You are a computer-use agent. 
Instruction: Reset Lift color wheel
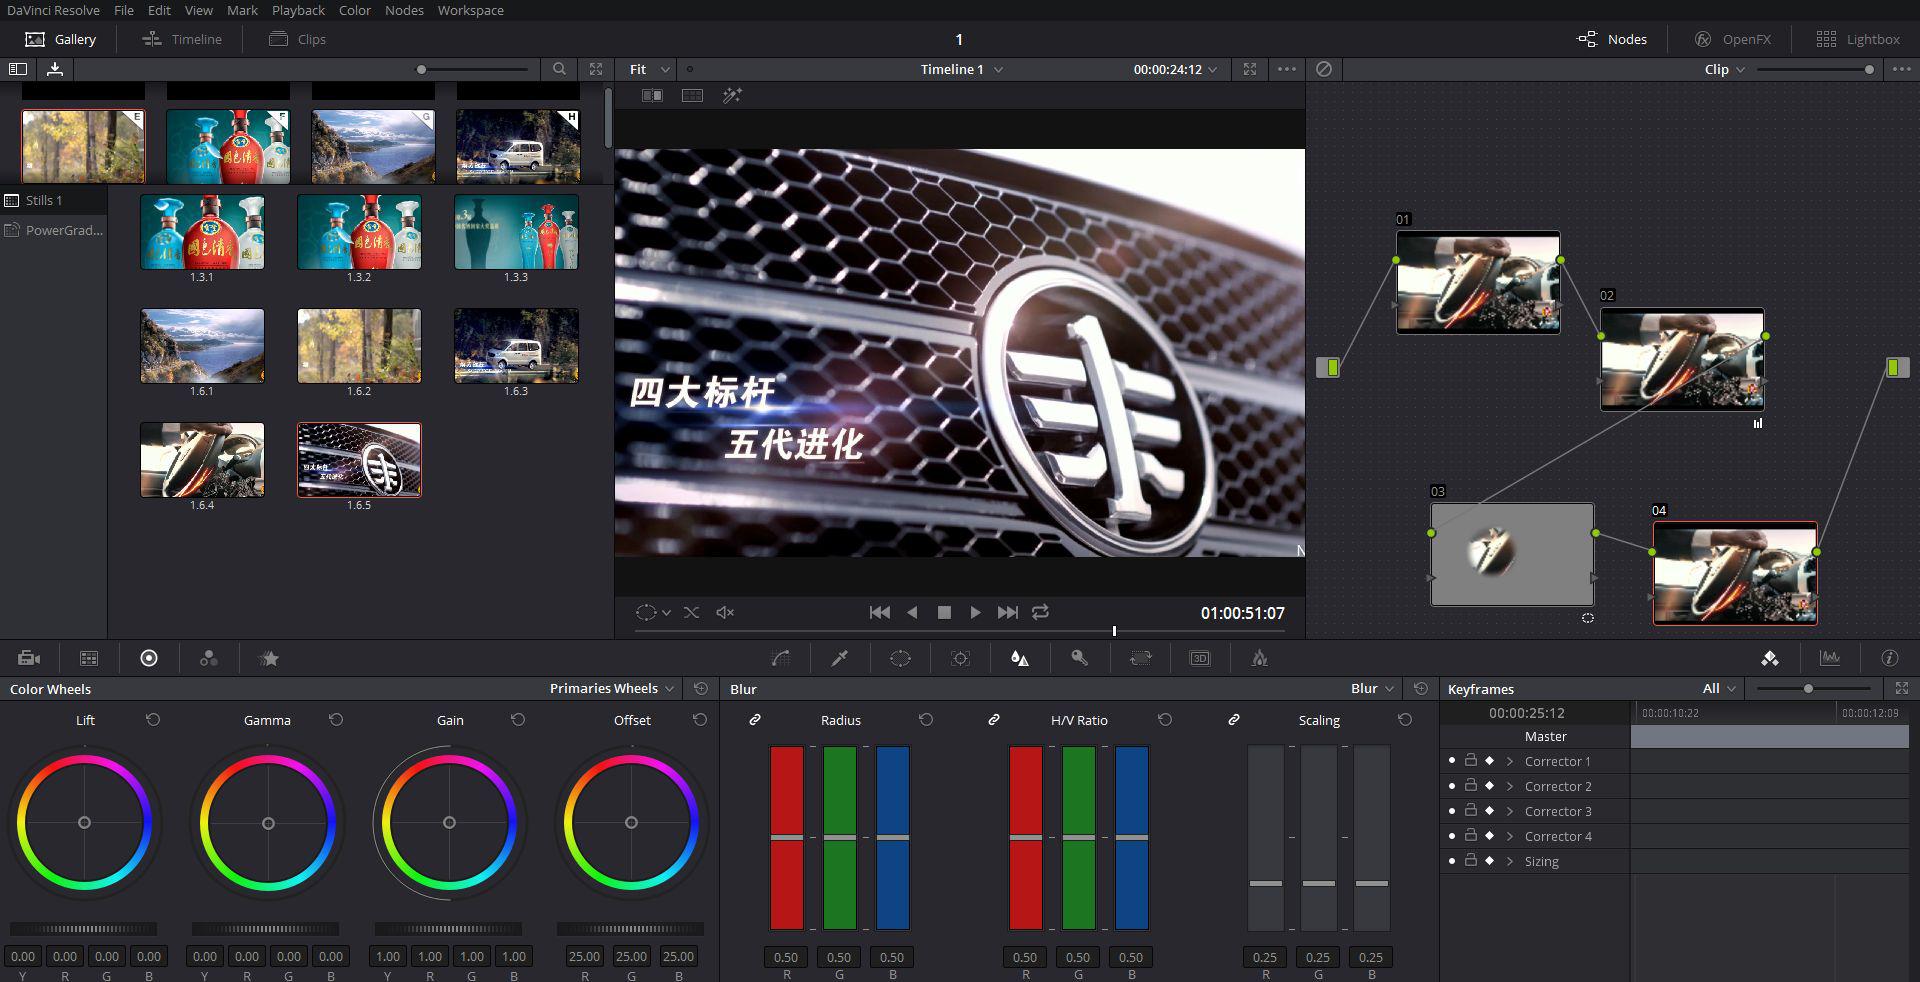[x=153, y=720]
